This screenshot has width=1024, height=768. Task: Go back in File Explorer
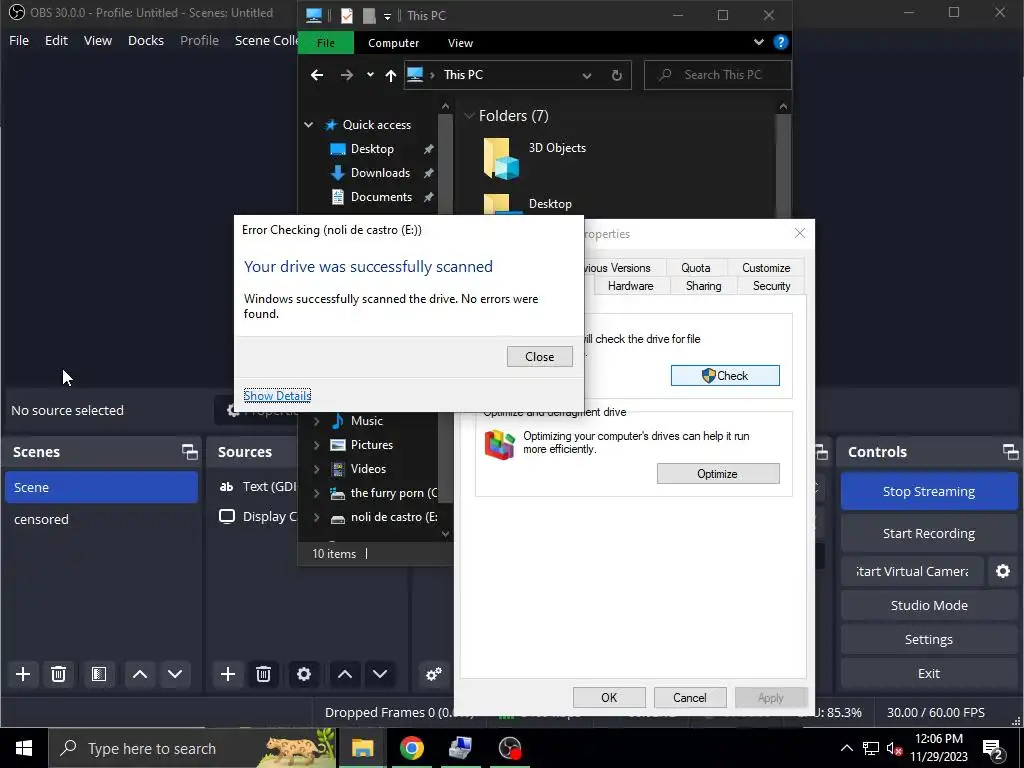[317, 75]
